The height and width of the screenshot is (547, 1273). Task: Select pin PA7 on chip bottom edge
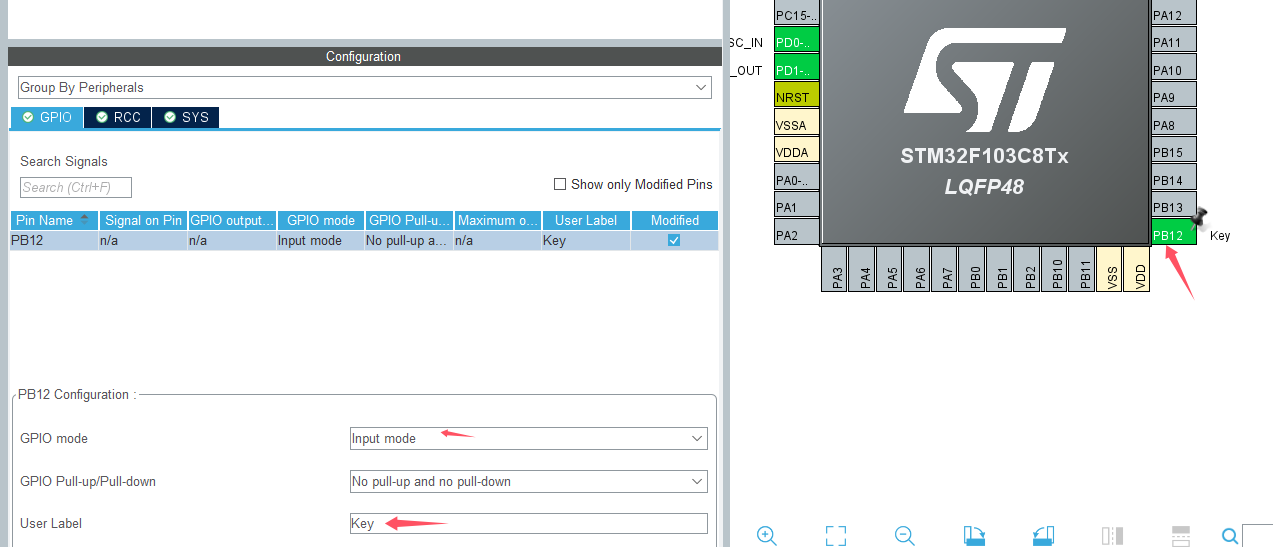point(946,269)
